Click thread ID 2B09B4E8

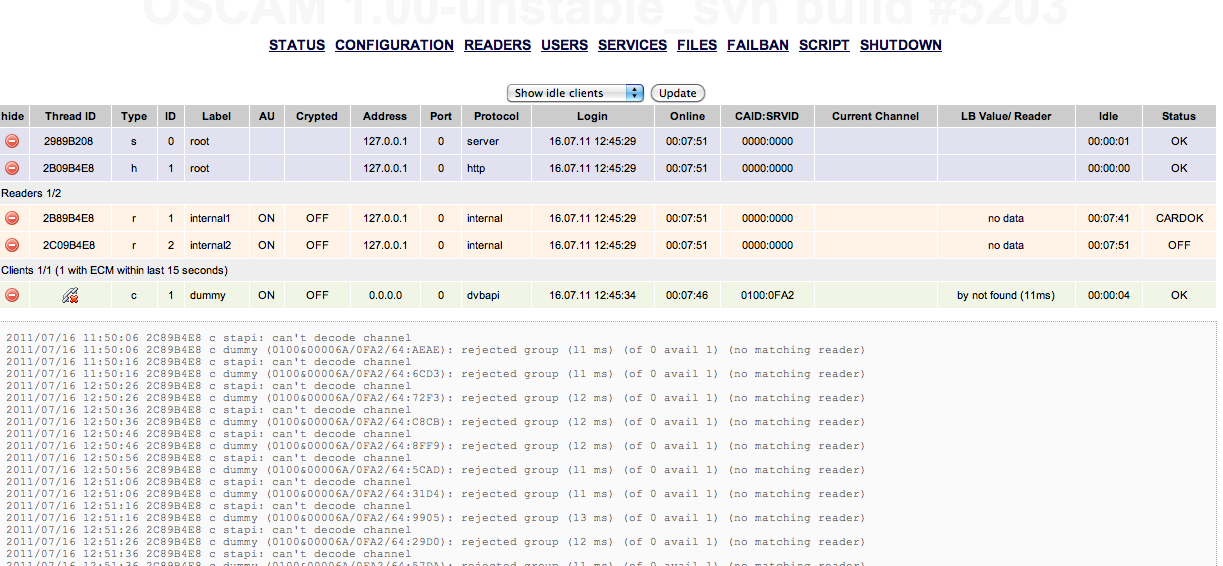68,168
